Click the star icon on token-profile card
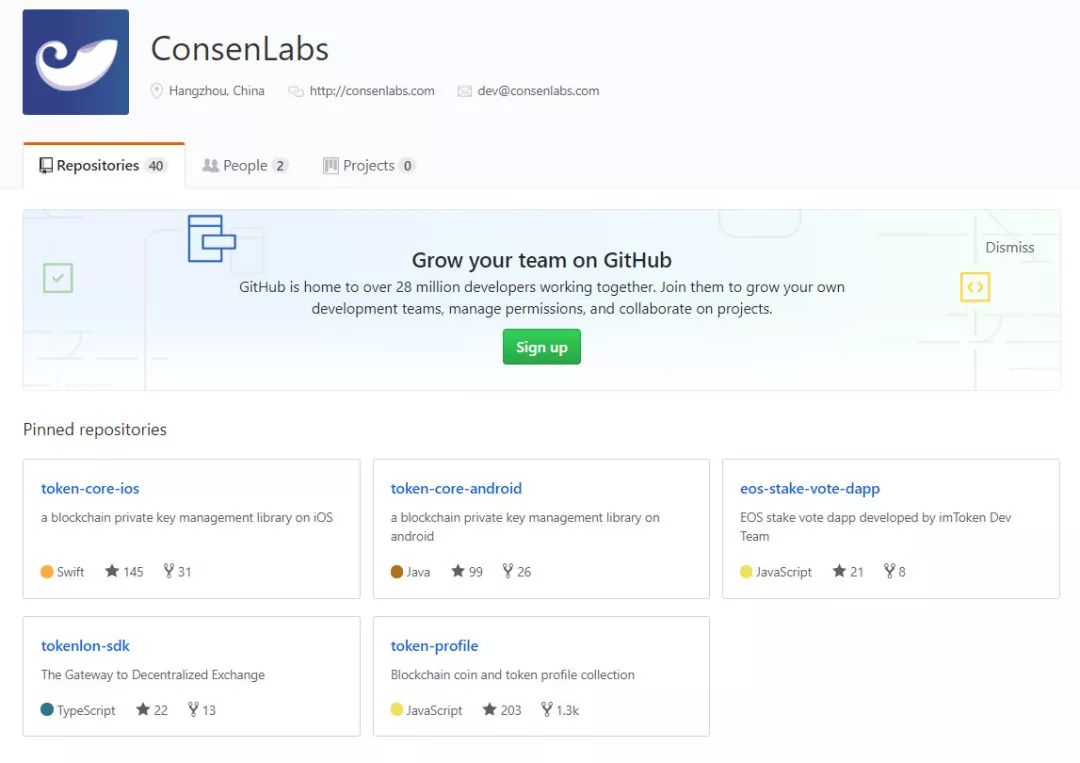 pyautogui.click(x=489, y=710)
